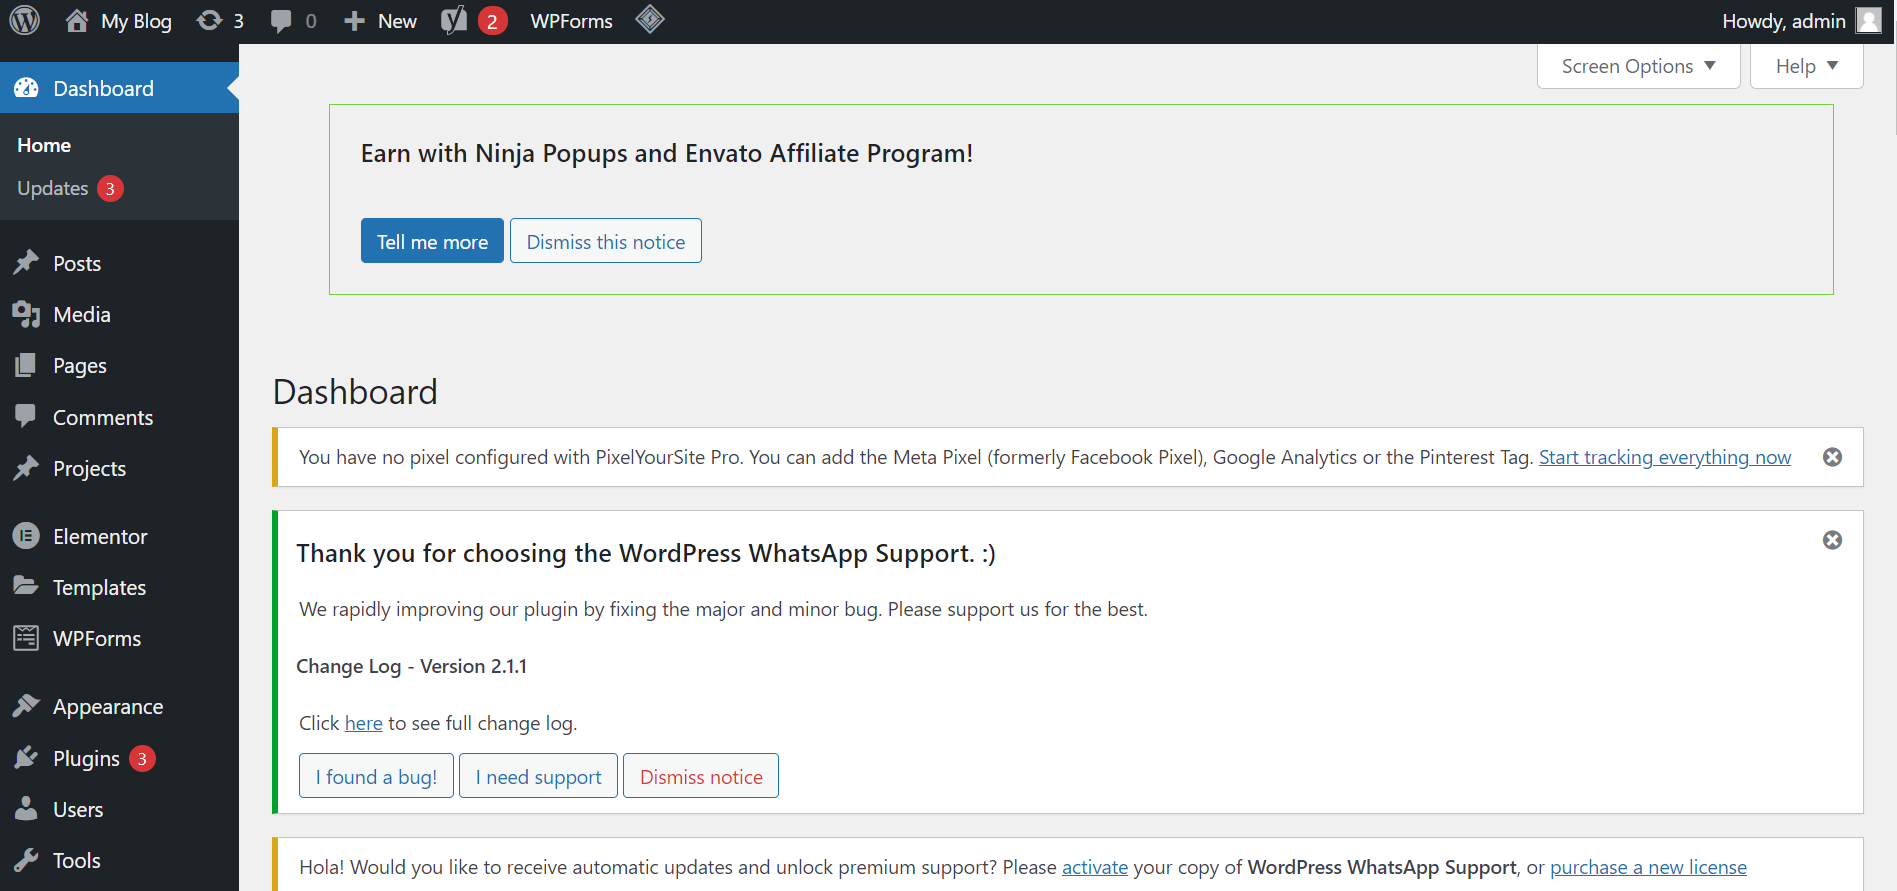
Task: Open the WPForms admin bar menu
Action: 571,21
